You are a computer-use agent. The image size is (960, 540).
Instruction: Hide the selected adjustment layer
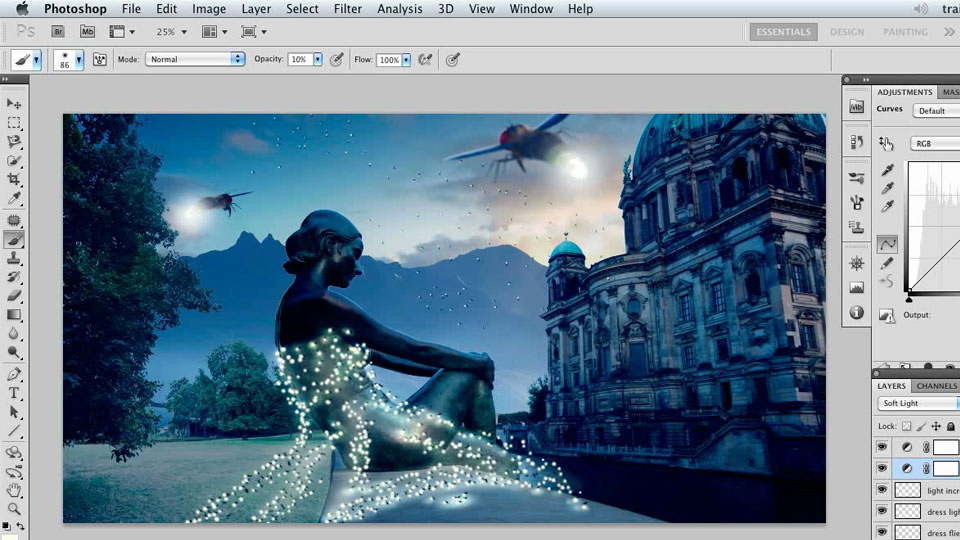[x=882, y=468]
